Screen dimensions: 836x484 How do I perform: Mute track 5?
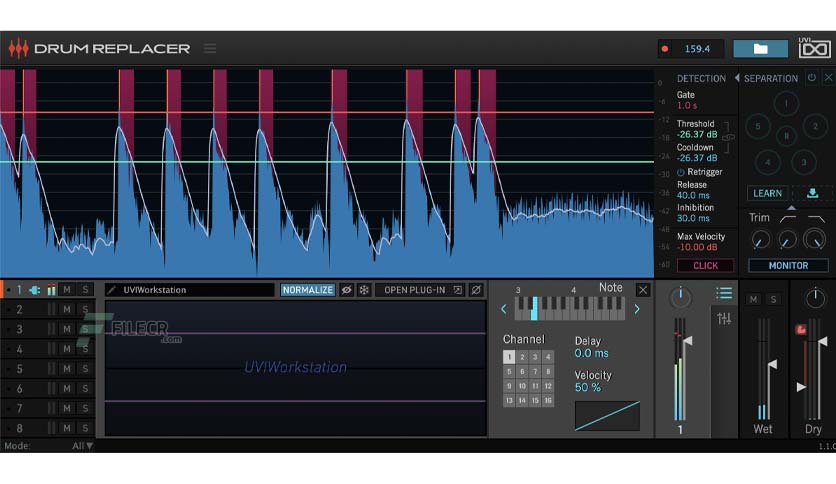point(67,369)
